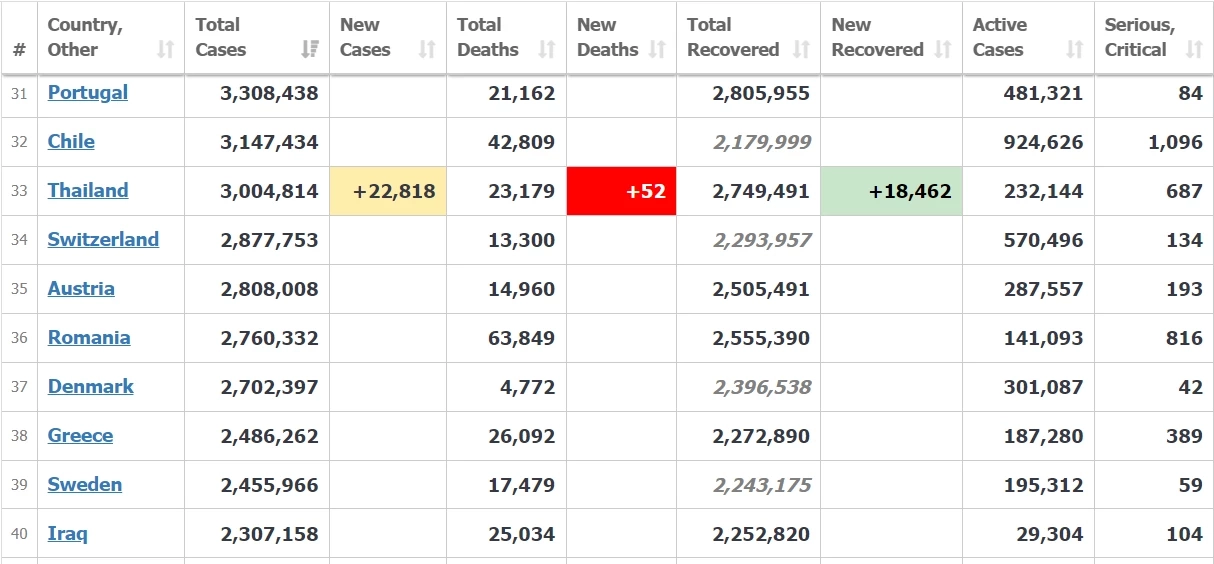Open Denmark's country page
The image size is (1214, 564).
coord(90,387)
